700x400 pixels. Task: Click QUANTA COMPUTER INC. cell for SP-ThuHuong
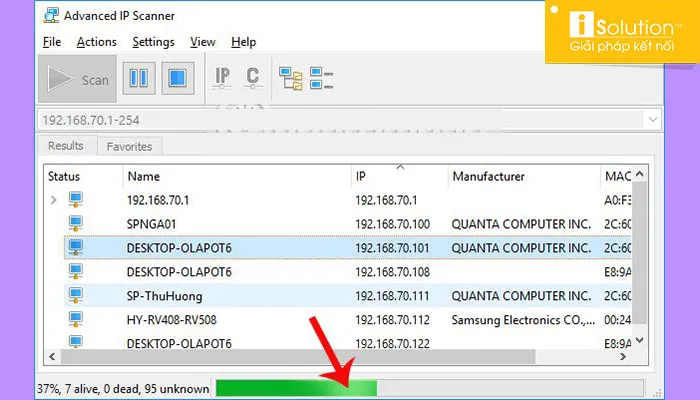click(x=521, y=296)
